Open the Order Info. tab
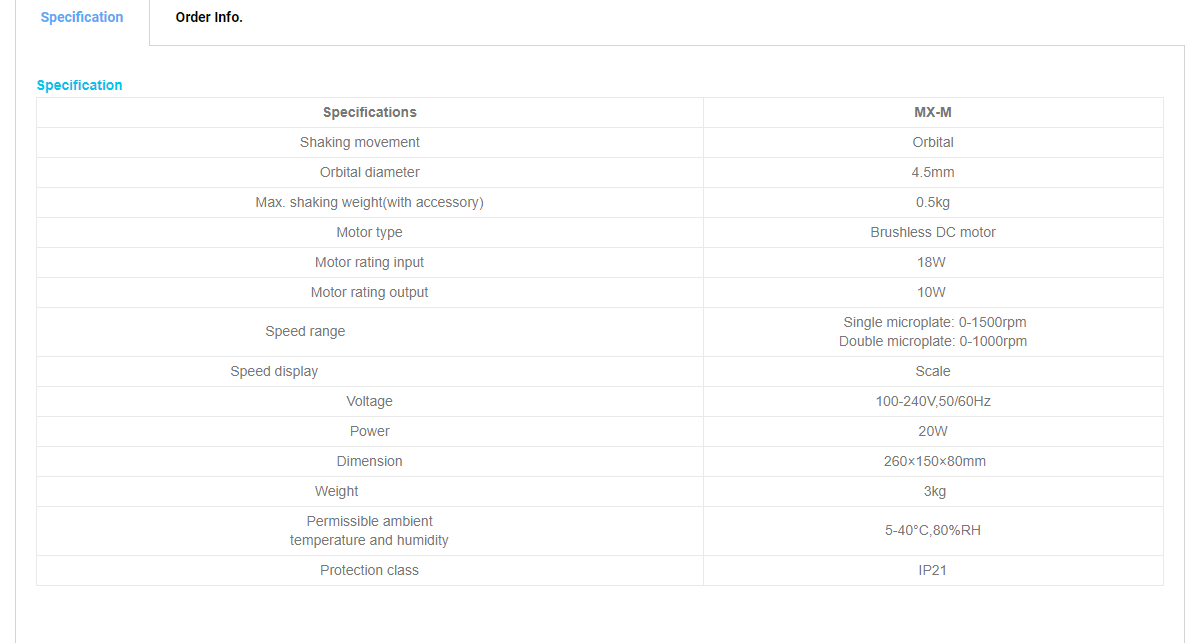This screenshot has height=643, width=1197. 209,18
